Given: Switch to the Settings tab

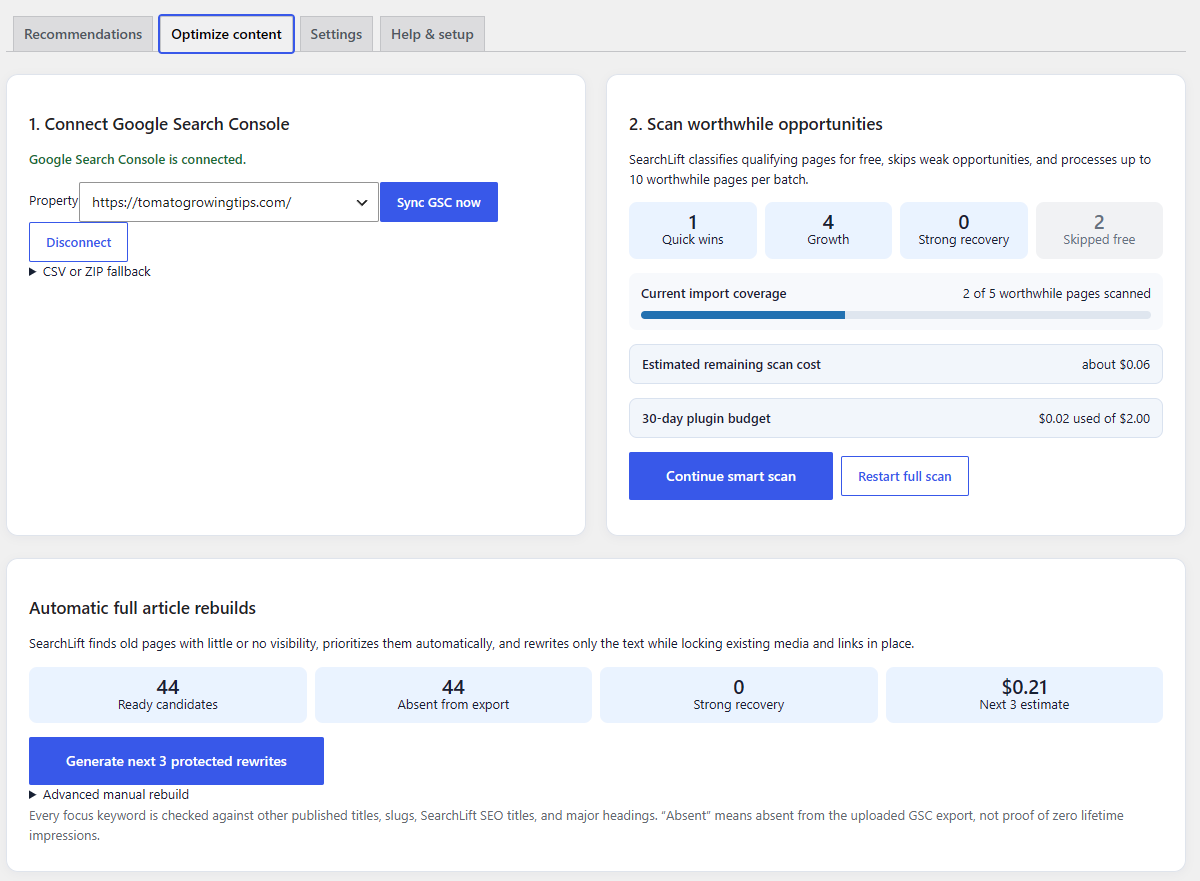Looking at the screenshot, I should coord(336,34).
